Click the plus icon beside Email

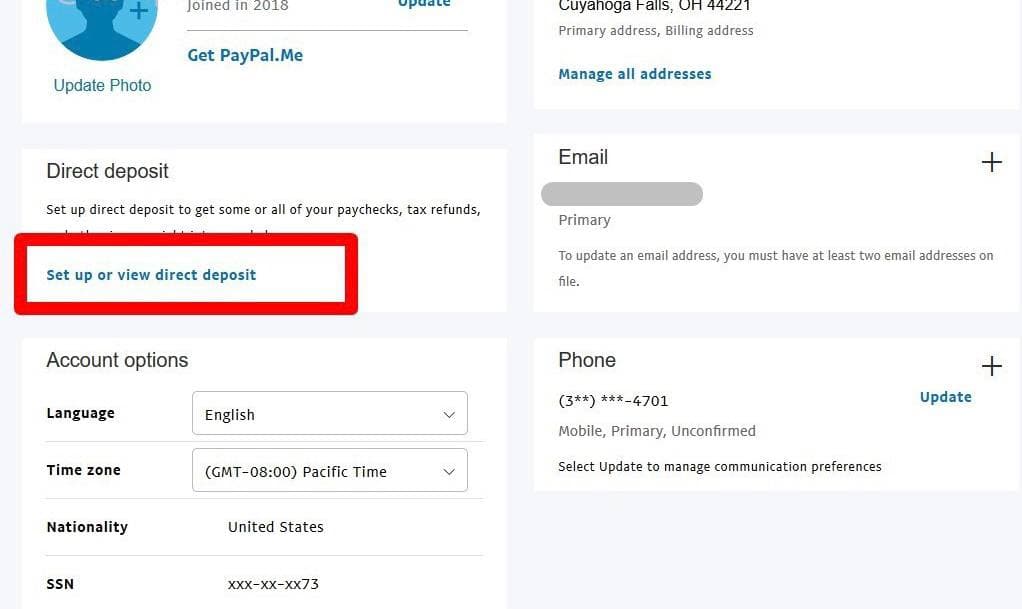(x=991, y=162)
